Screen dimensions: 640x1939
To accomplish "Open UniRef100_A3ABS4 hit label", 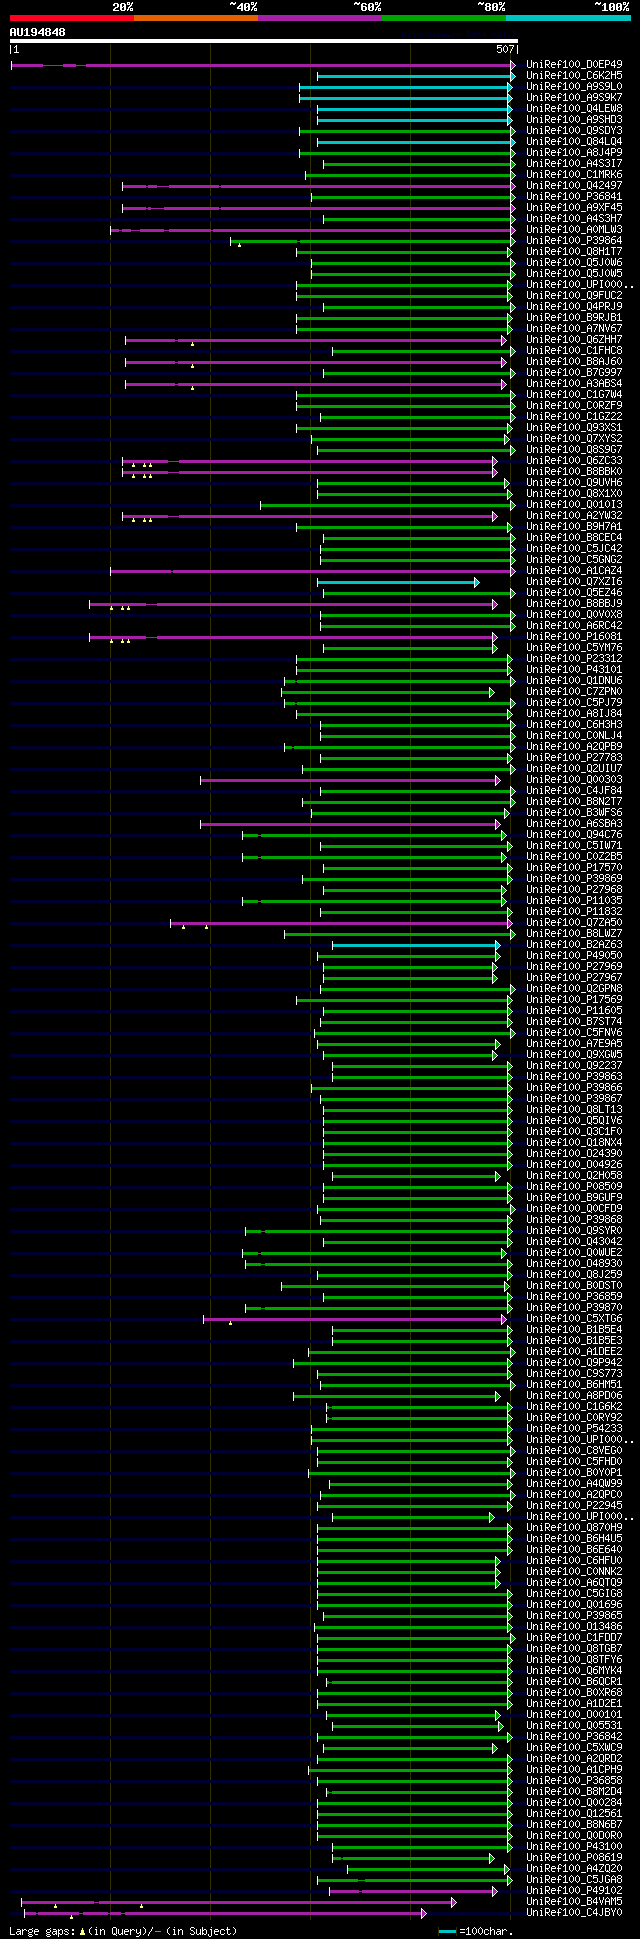I will click(x=574, y=383).
